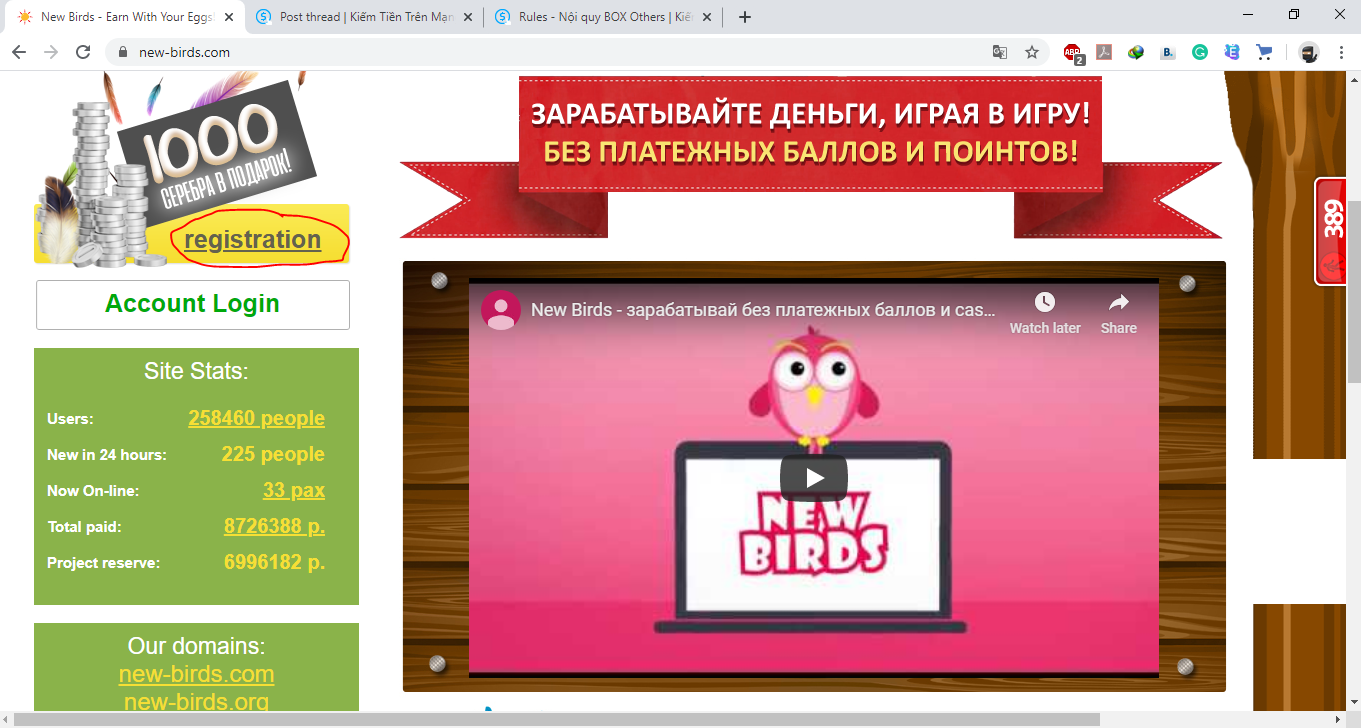The width and height of the screenshot is (1361, 728).
Task: Bookmark this page with the star icon
Action: point(1032,52)
